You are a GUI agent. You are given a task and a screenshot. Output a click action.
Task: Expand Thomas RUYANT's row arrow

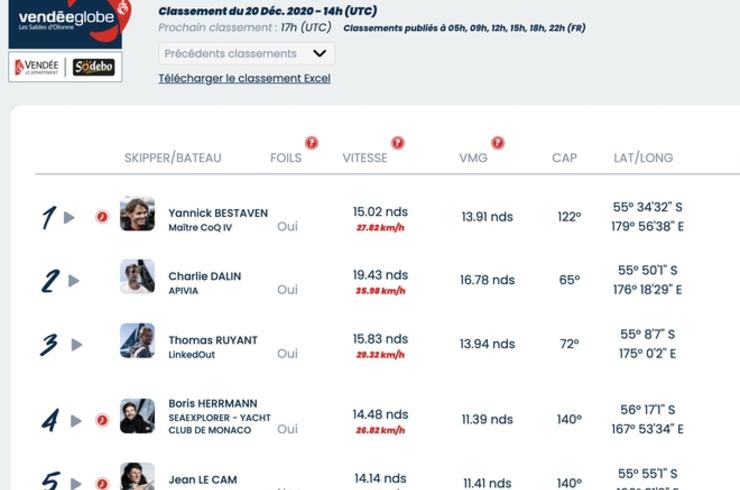[76, 345]
